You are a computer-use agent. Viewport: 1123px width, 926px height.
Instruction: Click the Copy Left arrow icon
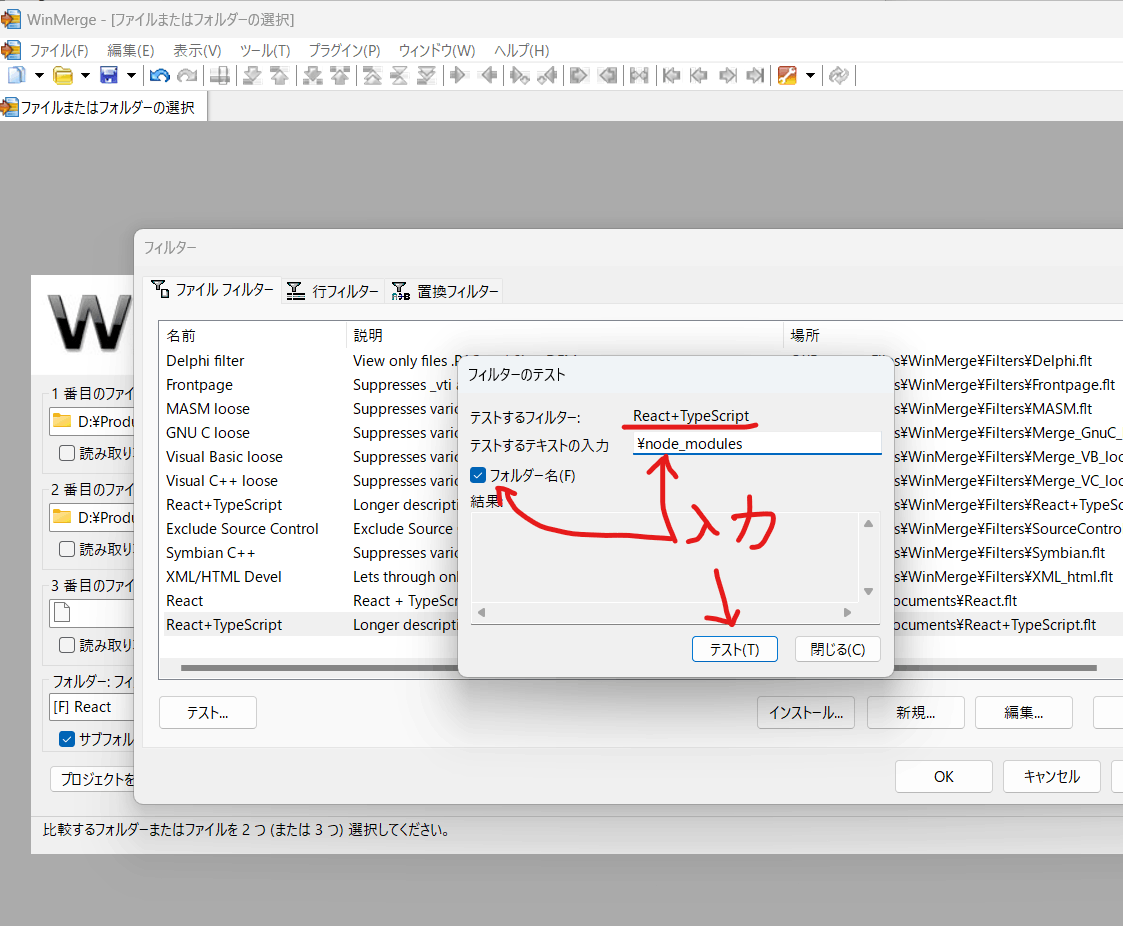488,75
